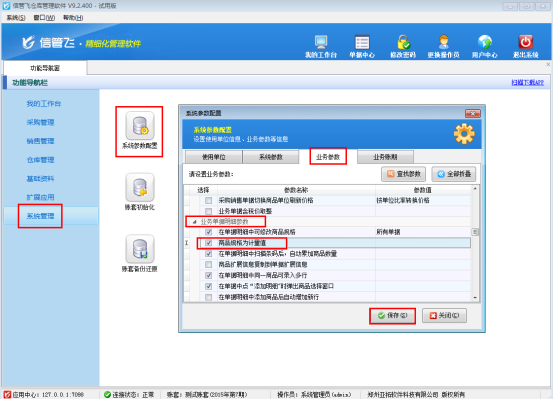Switch to the 系统参数 tab
This screenshot has height=399, width=554.
pyautogui.click(x=271, y=157)
